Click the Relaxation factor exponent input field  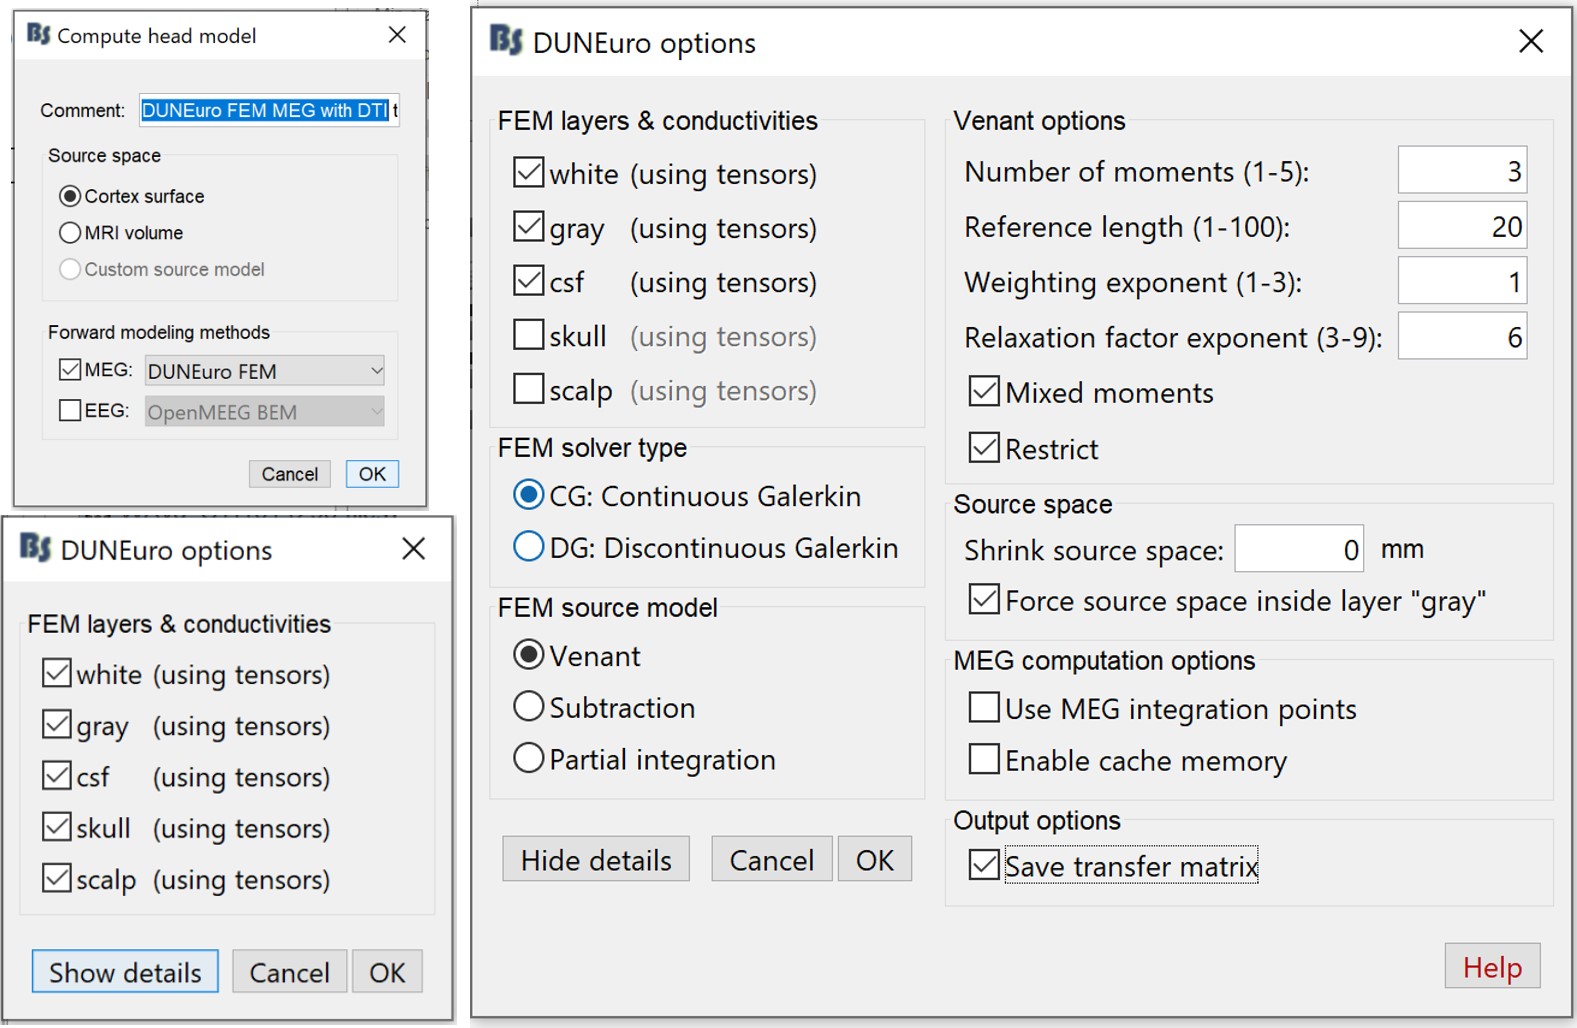pyautogui.click(x=1462, y=337)
